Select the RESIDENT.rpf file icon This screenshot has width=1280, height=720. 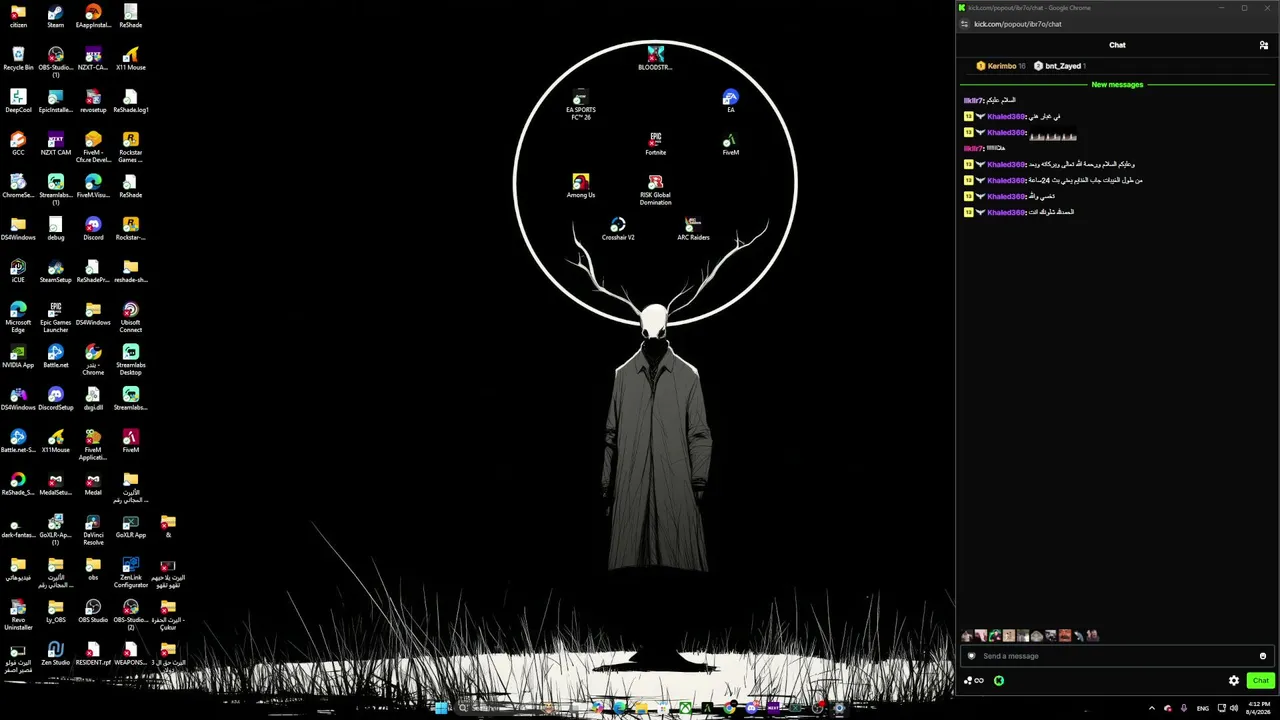point(93,653)
